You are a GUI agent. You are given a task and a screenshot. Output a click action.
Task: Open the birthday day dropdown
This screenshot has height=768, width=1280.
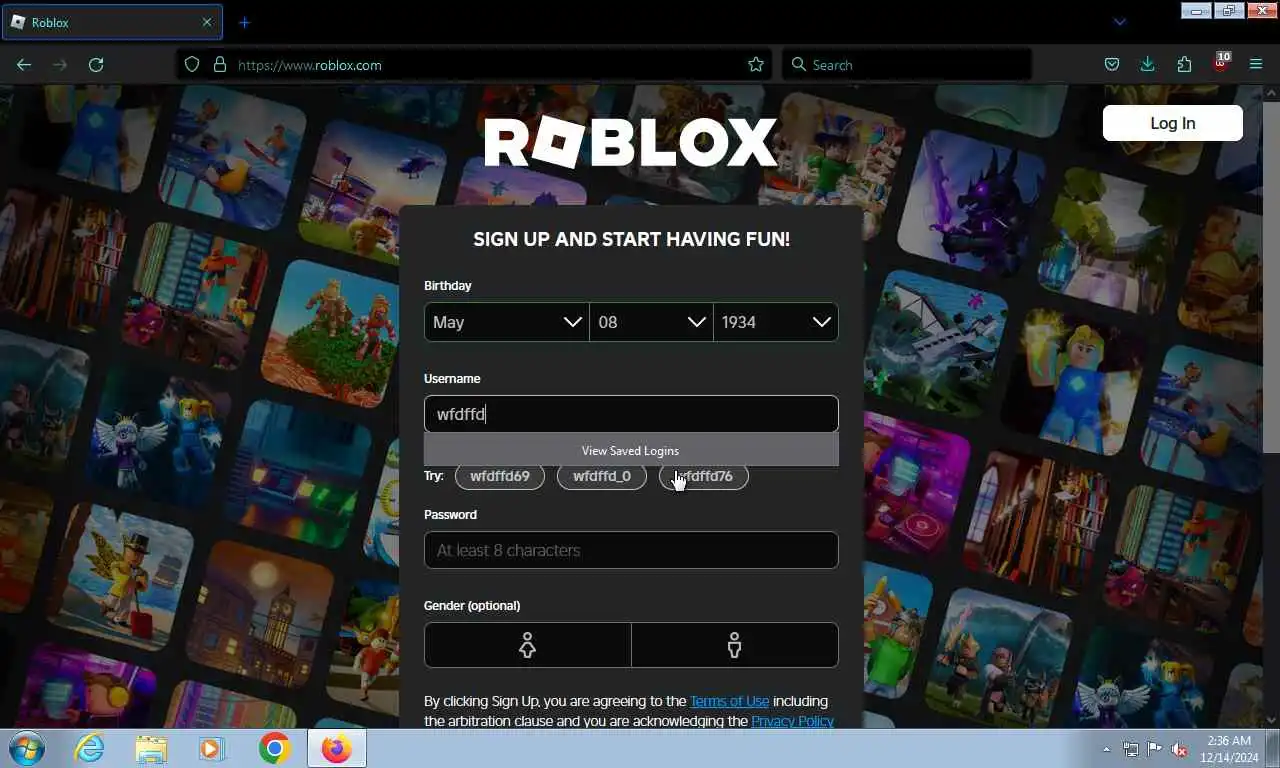pos(651,322)
